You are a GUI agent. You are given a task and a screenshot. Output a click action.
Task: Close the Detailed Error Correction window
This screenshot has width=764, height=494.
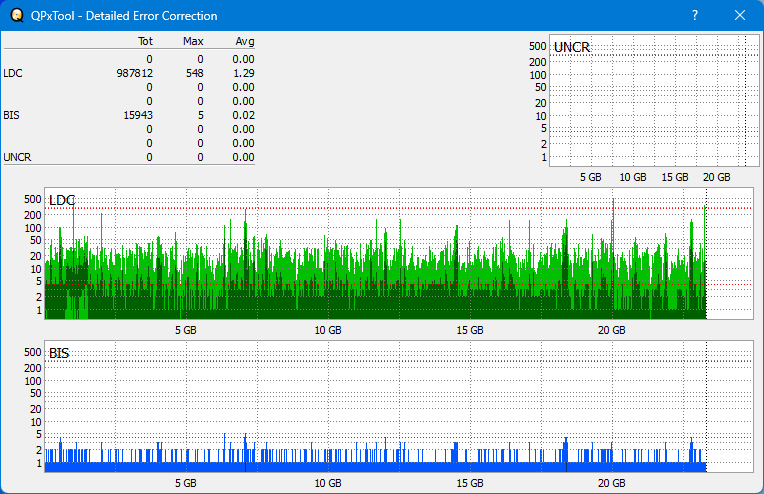click(740, 15)
